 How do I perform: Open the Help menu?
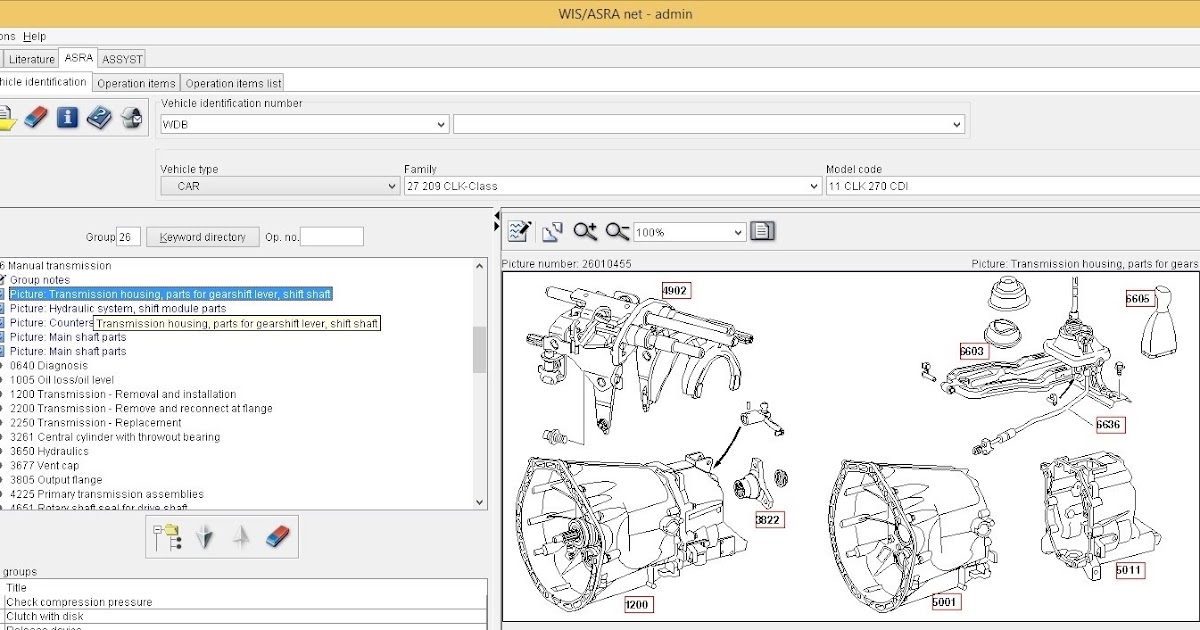pyautogui.click(x=35, y=36)
